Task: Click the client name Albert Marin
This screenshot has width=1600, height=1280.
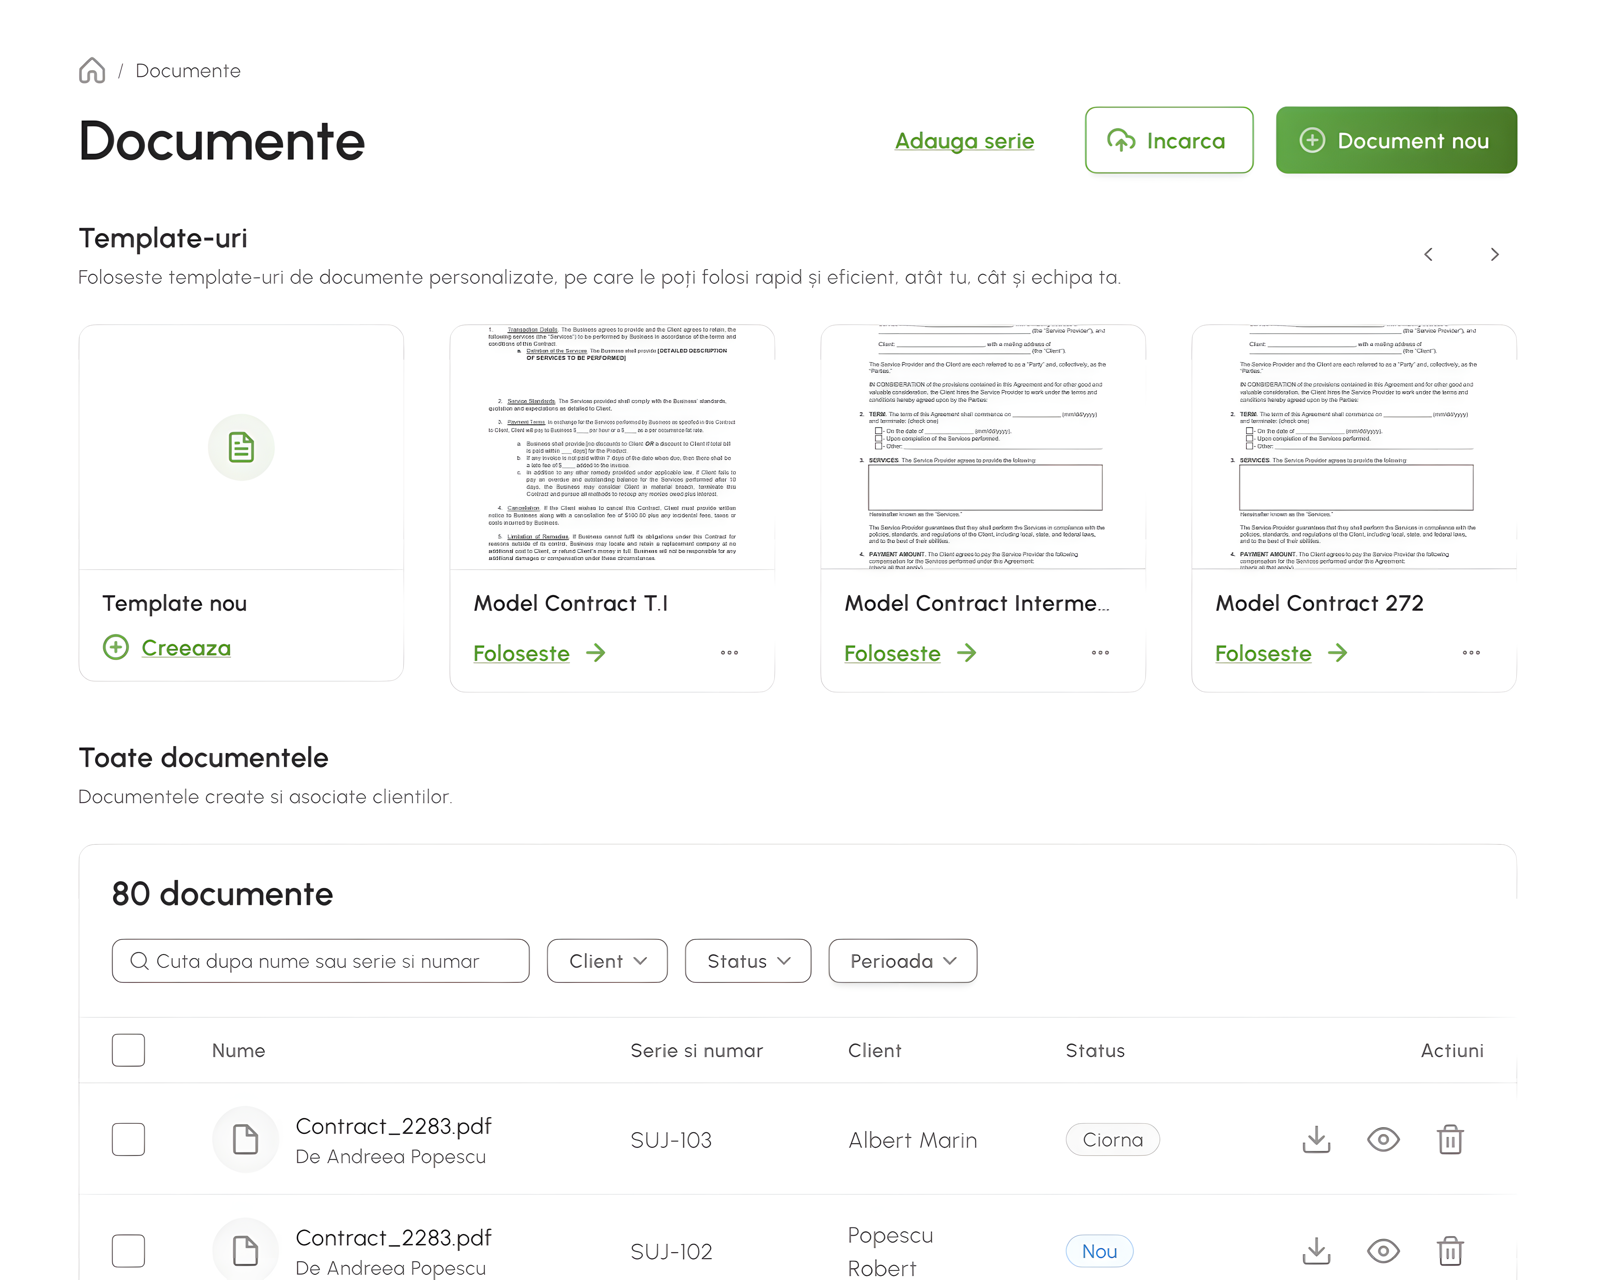Action: click(913, 1140)
